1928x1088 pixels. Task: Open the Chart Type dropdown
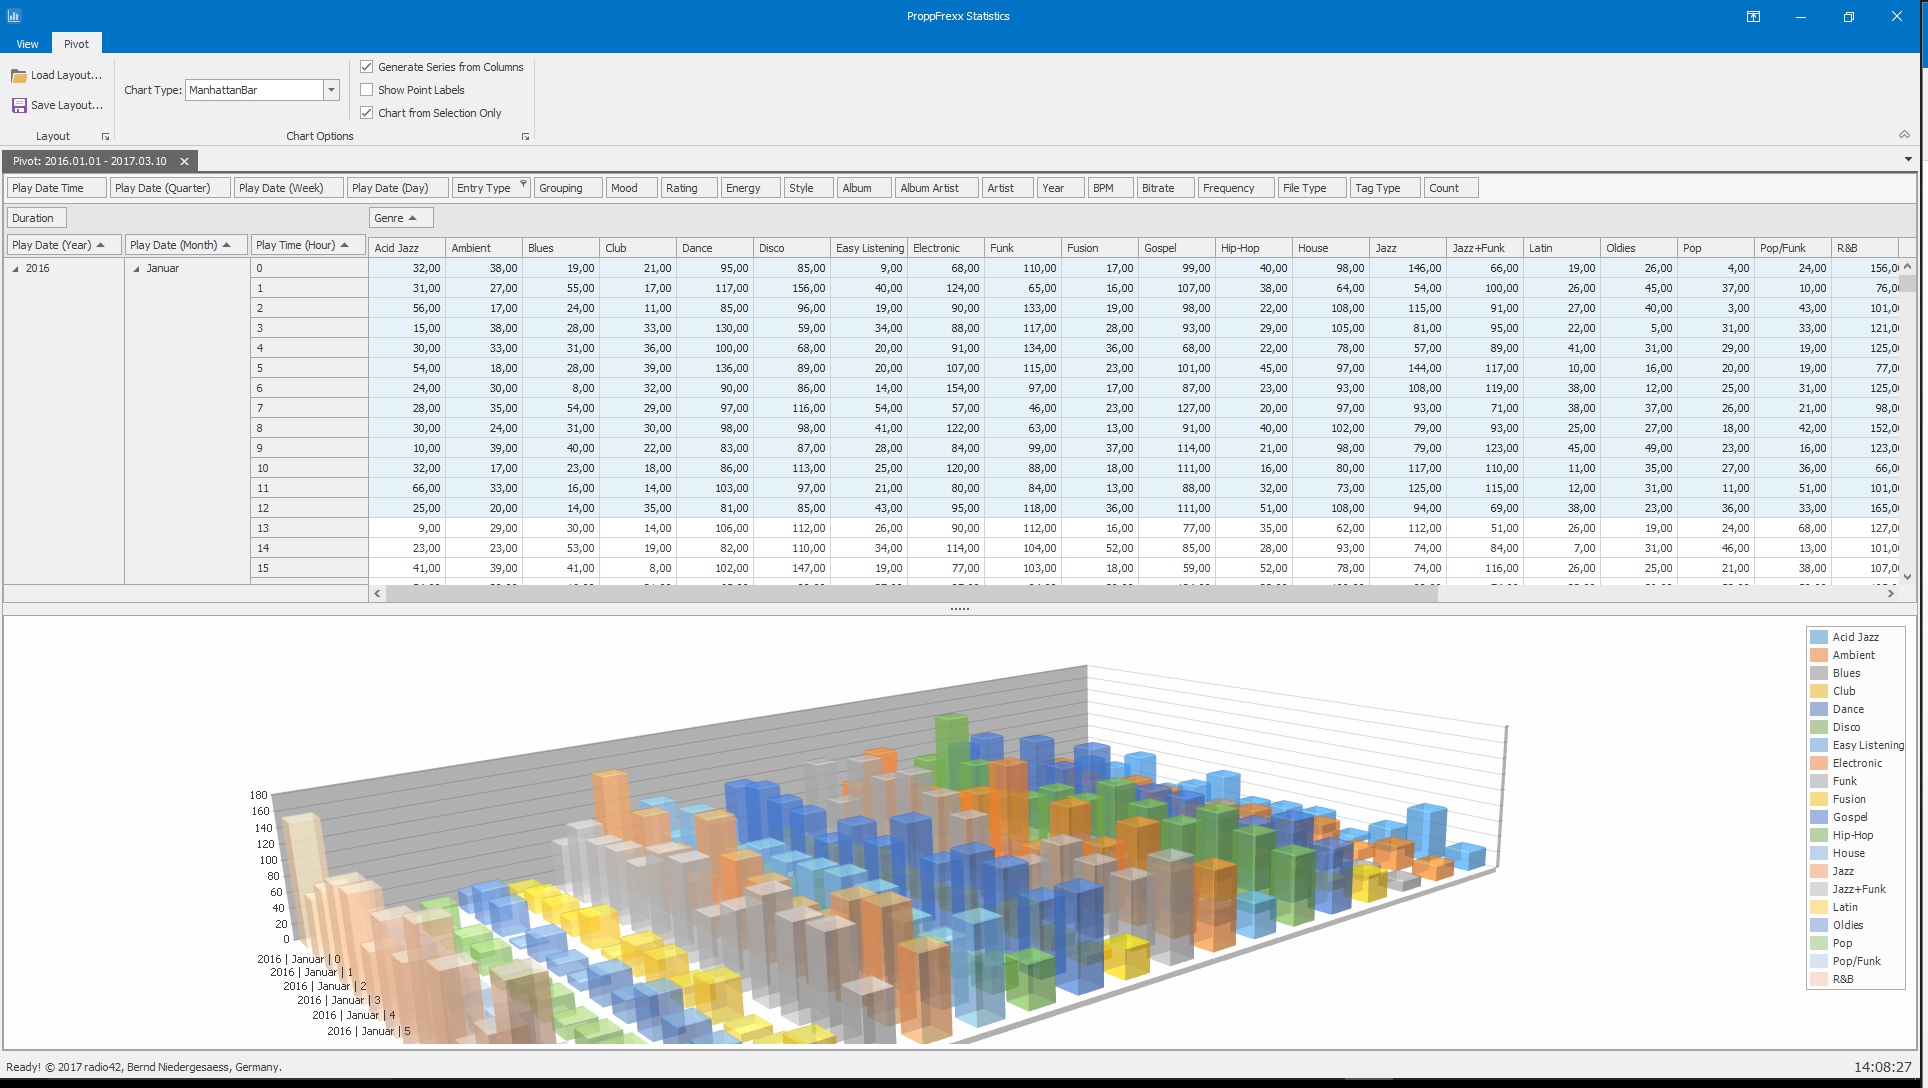tap(331, 90)
